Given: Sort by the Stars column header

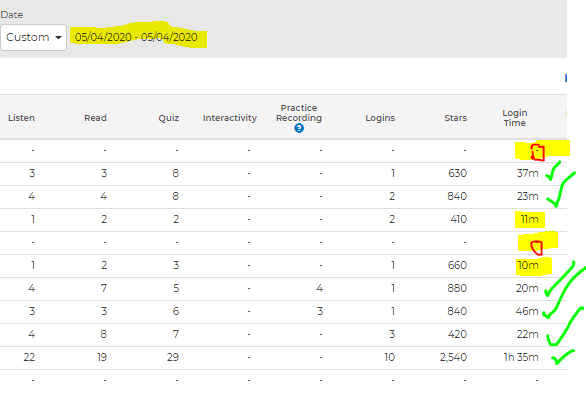Looking at the screenshot, I should pos(456,118).
